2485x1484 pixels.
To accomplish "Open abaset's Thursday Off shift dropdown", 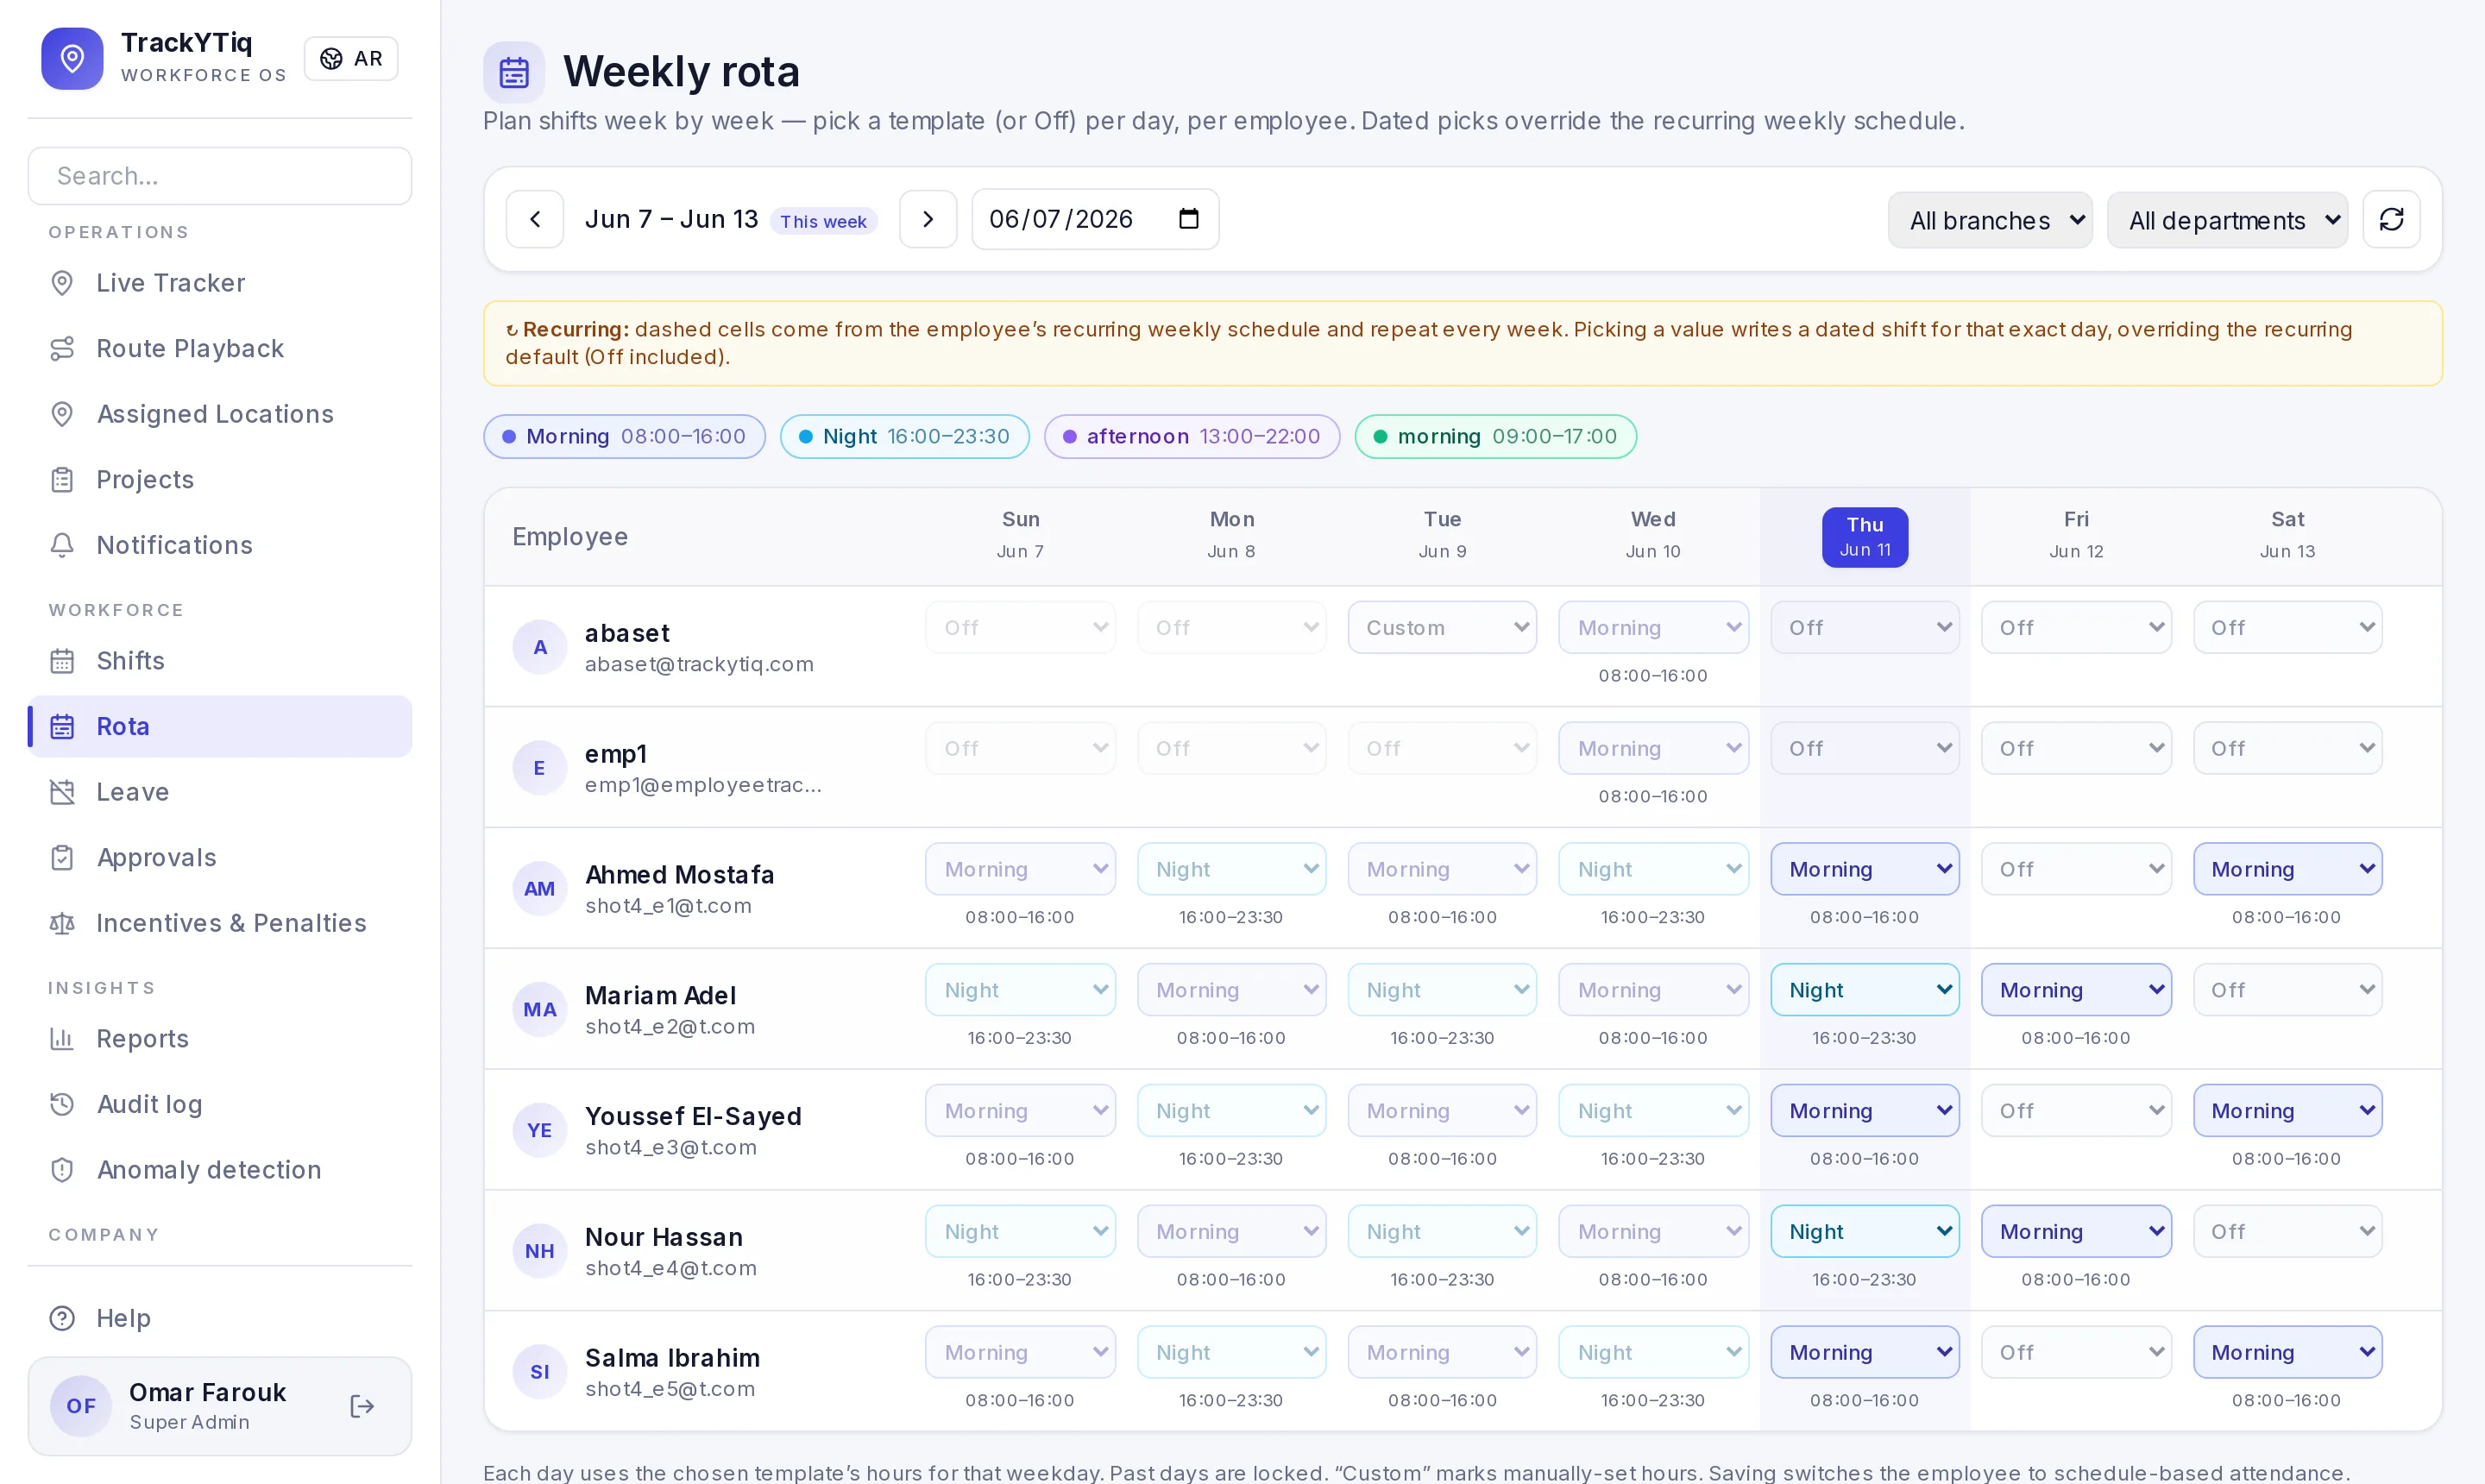I will point(1865,628).
